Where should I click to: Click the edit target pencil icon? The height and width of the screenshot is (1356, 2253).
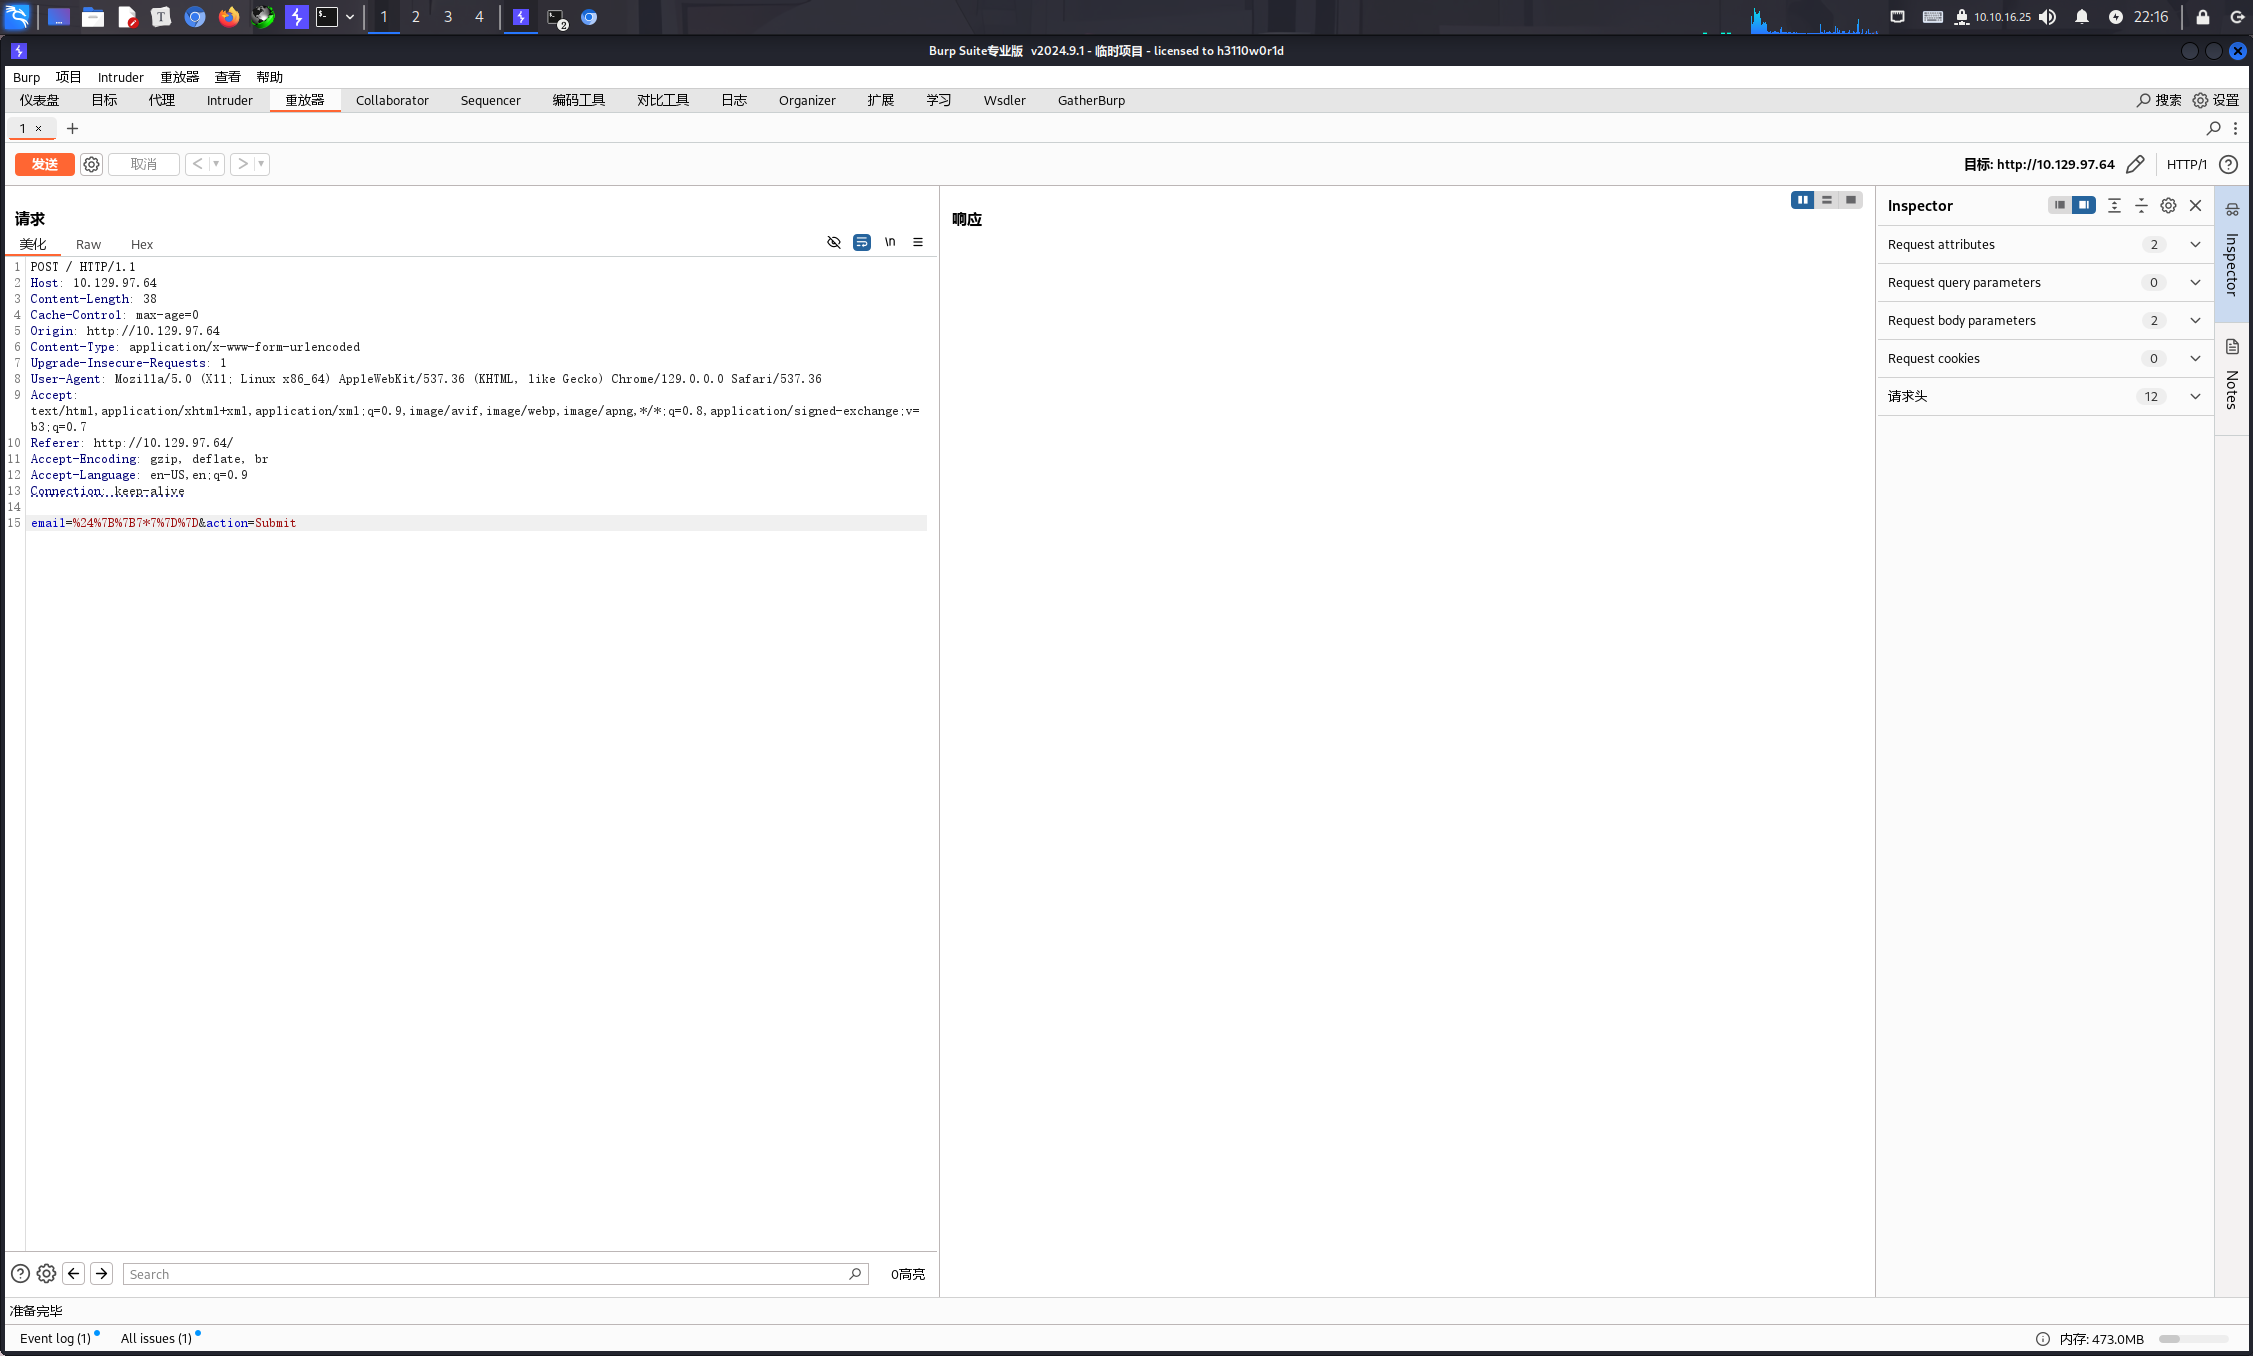(x=2135, y=164)
